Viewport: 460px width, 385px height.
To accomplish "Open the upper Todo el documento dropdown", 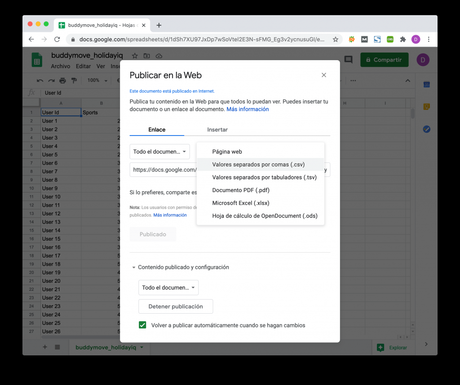I will (160, 152).
